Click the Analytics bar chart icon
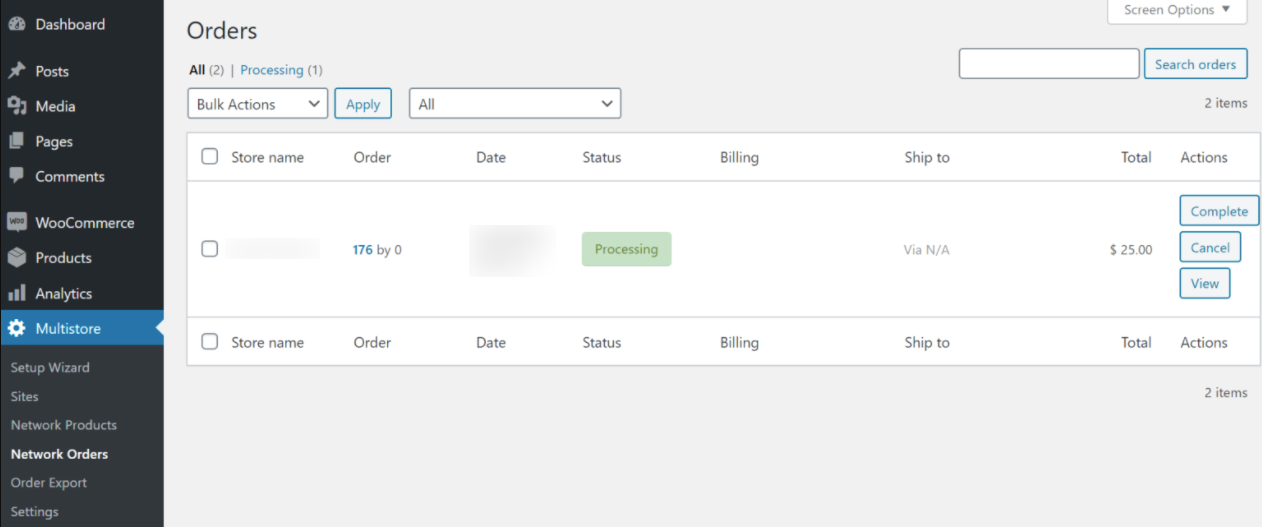This screenshot has height=527, width=1262. coord(16,293)
